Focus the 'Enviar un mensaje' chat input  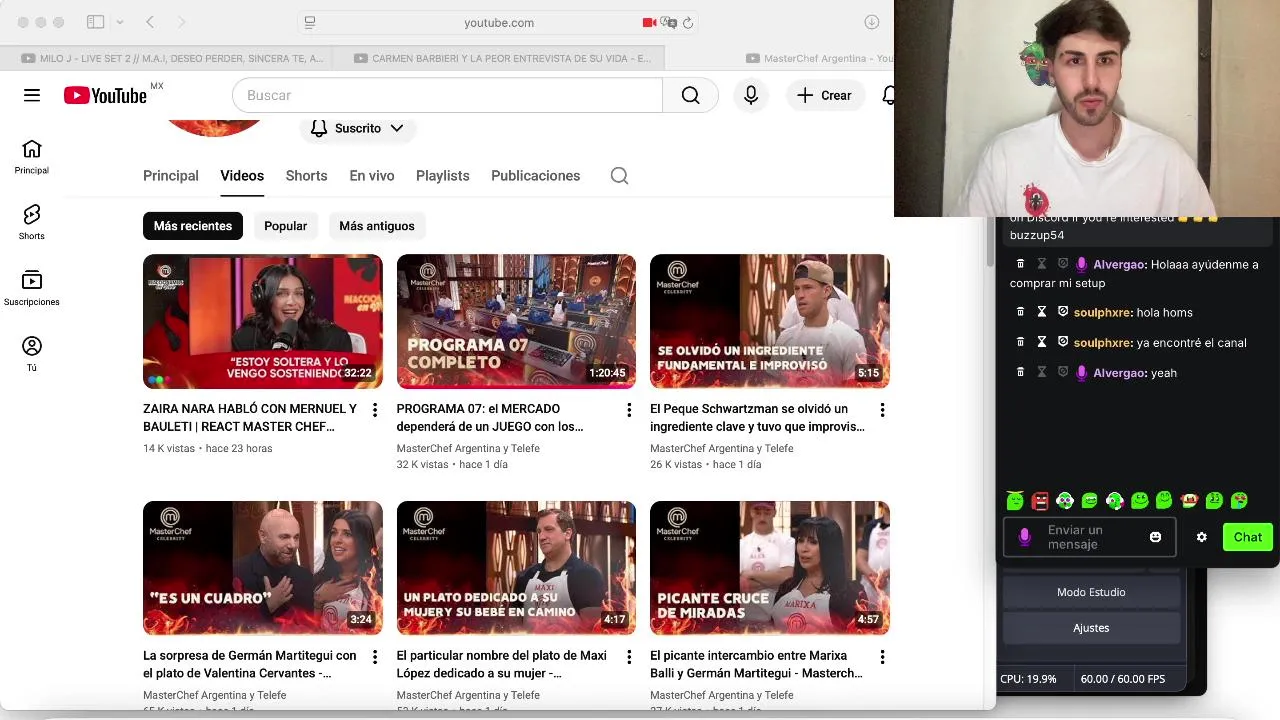click(1090, 537)
